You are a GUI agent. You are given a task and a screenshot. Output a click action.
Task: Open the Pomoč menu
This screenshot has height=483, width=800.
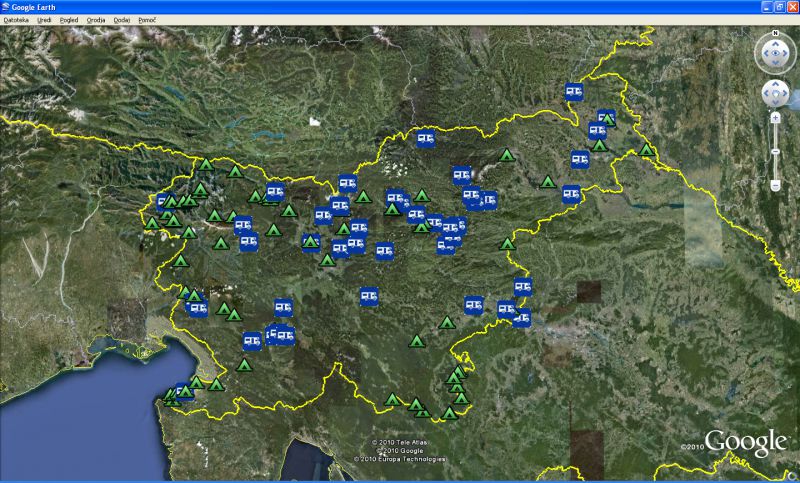[147, 20]
